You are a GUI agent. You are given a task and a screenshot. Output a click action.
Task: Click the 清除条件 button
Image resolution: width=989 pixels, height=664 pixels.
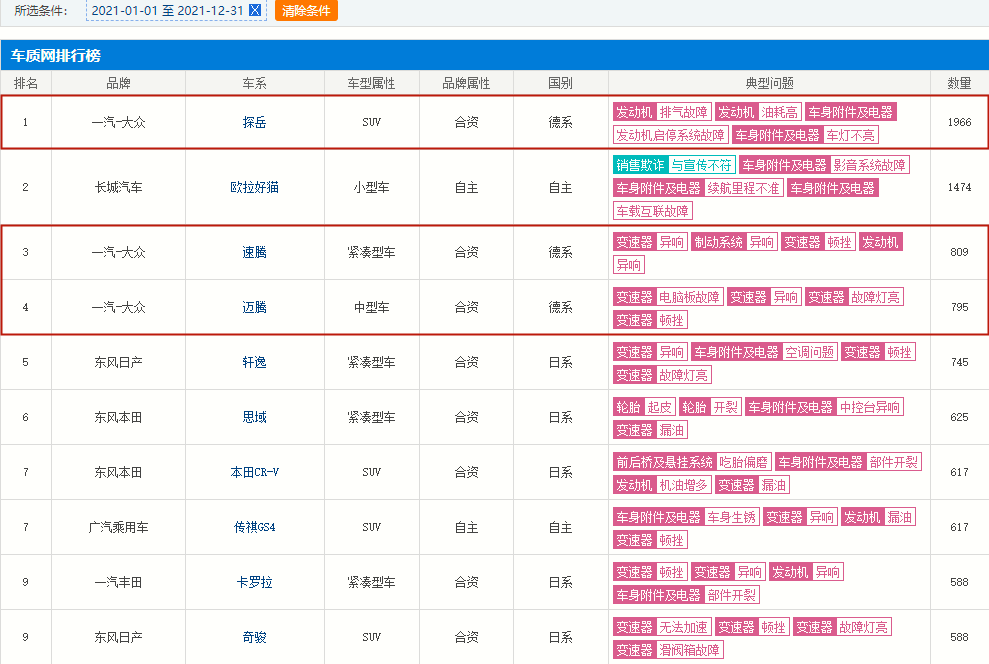pyautogui.click(x=306, y=10)
